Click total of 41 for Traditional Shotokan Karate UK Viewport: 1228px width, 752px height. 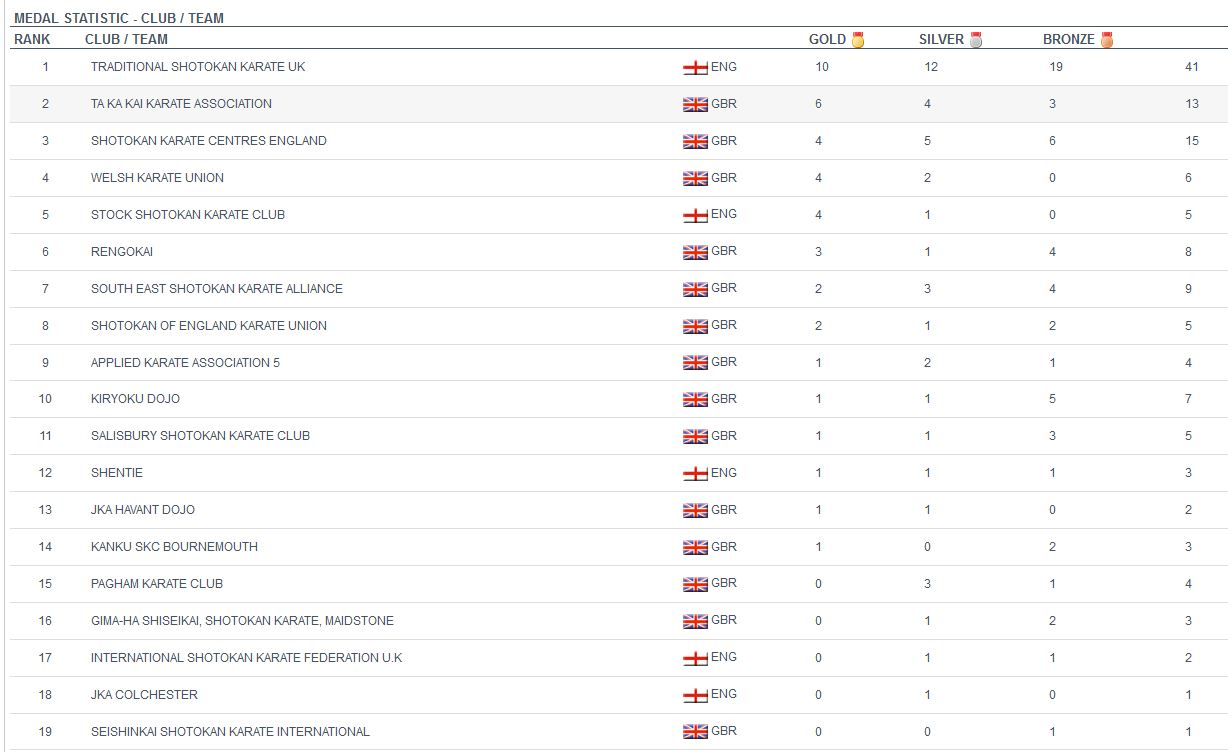[x=1191, y=67]
